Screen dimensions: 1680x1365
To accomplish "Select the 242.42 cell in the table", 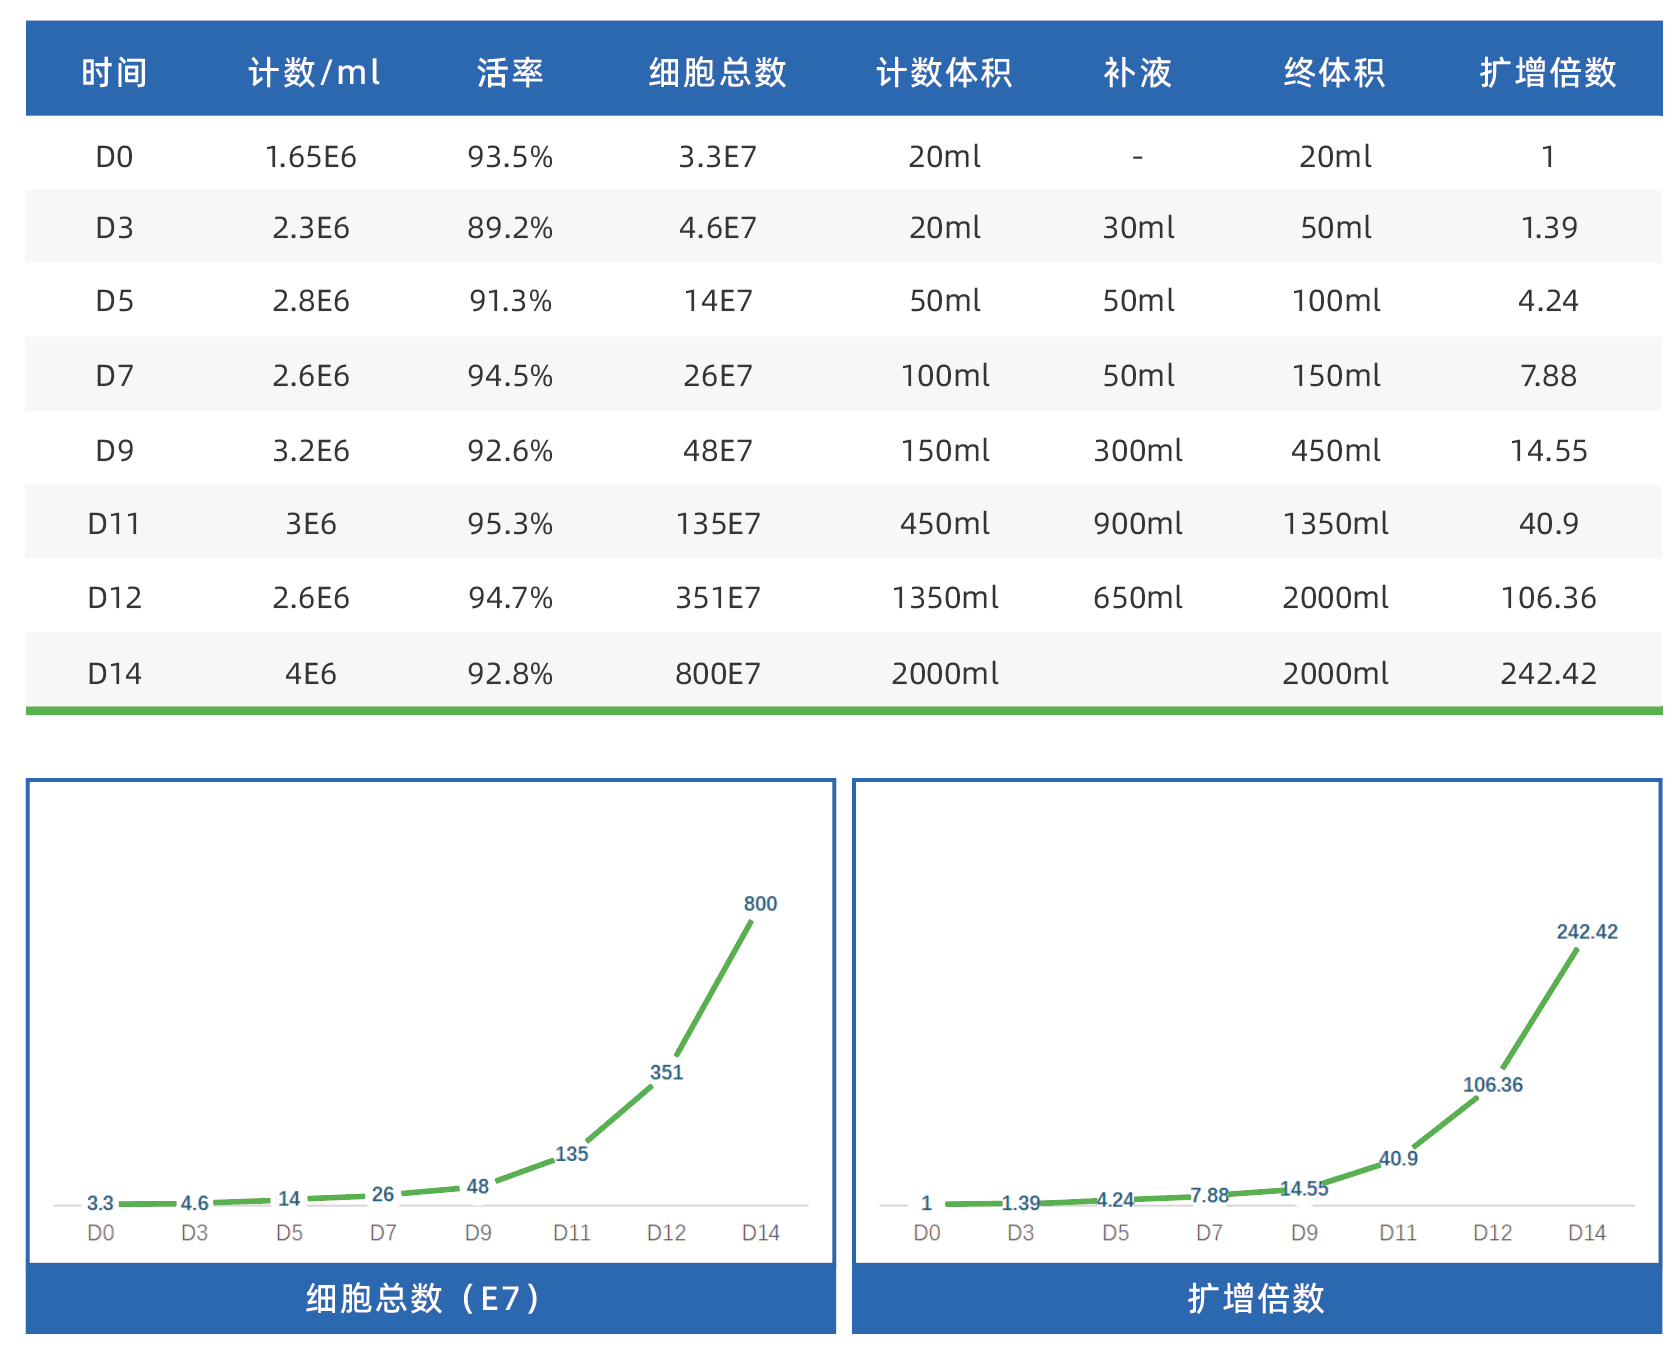I will point(1548,674).
